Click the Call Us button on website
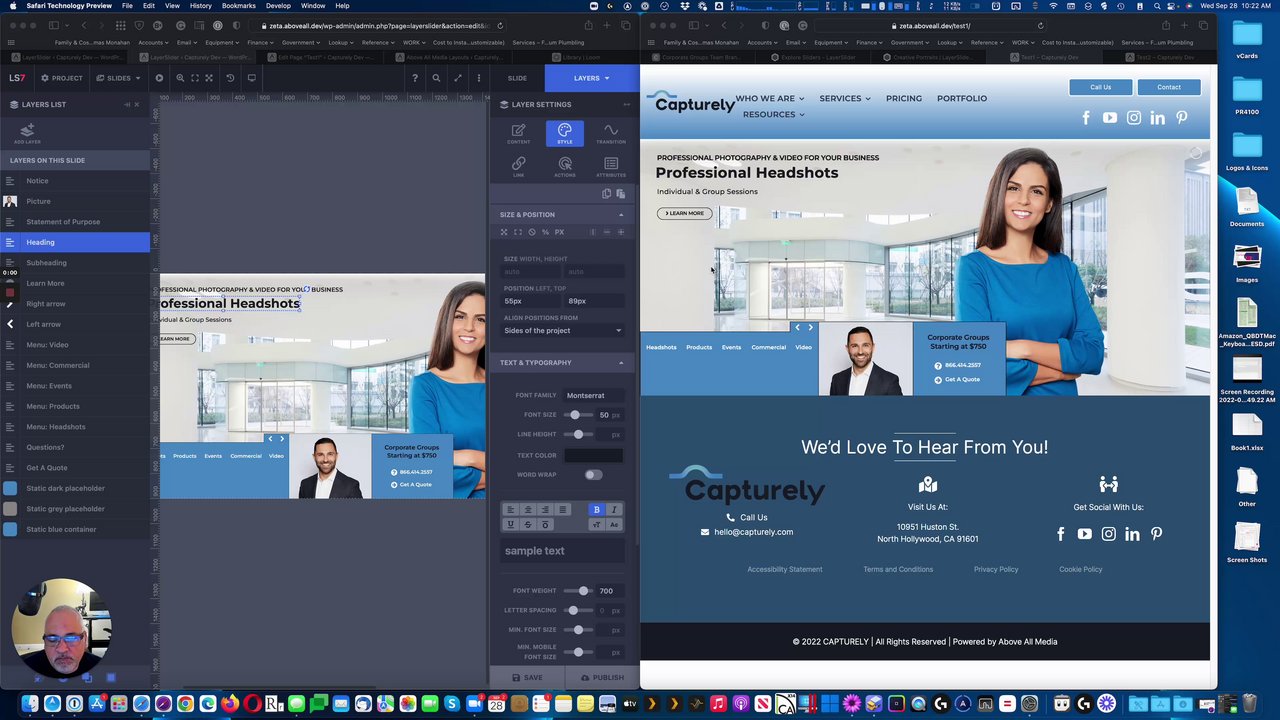 (x=1100, y=87)
